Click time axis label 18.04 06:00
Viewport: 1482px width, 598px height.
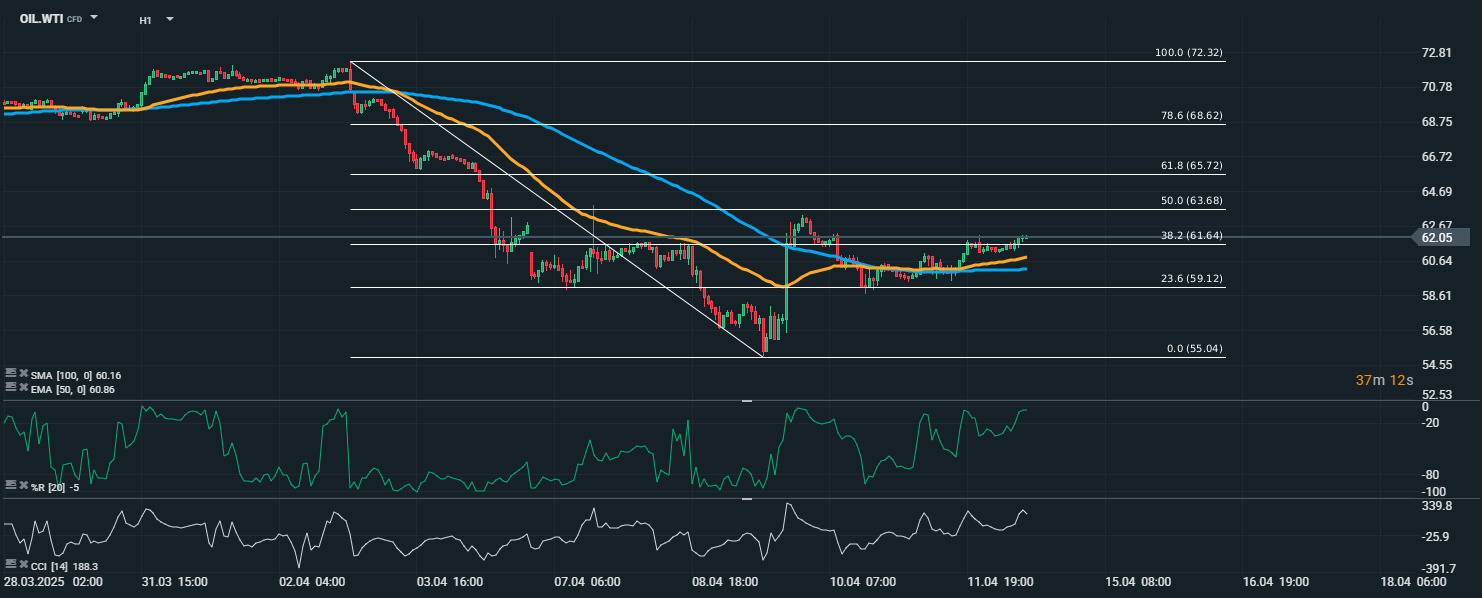tap(1412, 582)
